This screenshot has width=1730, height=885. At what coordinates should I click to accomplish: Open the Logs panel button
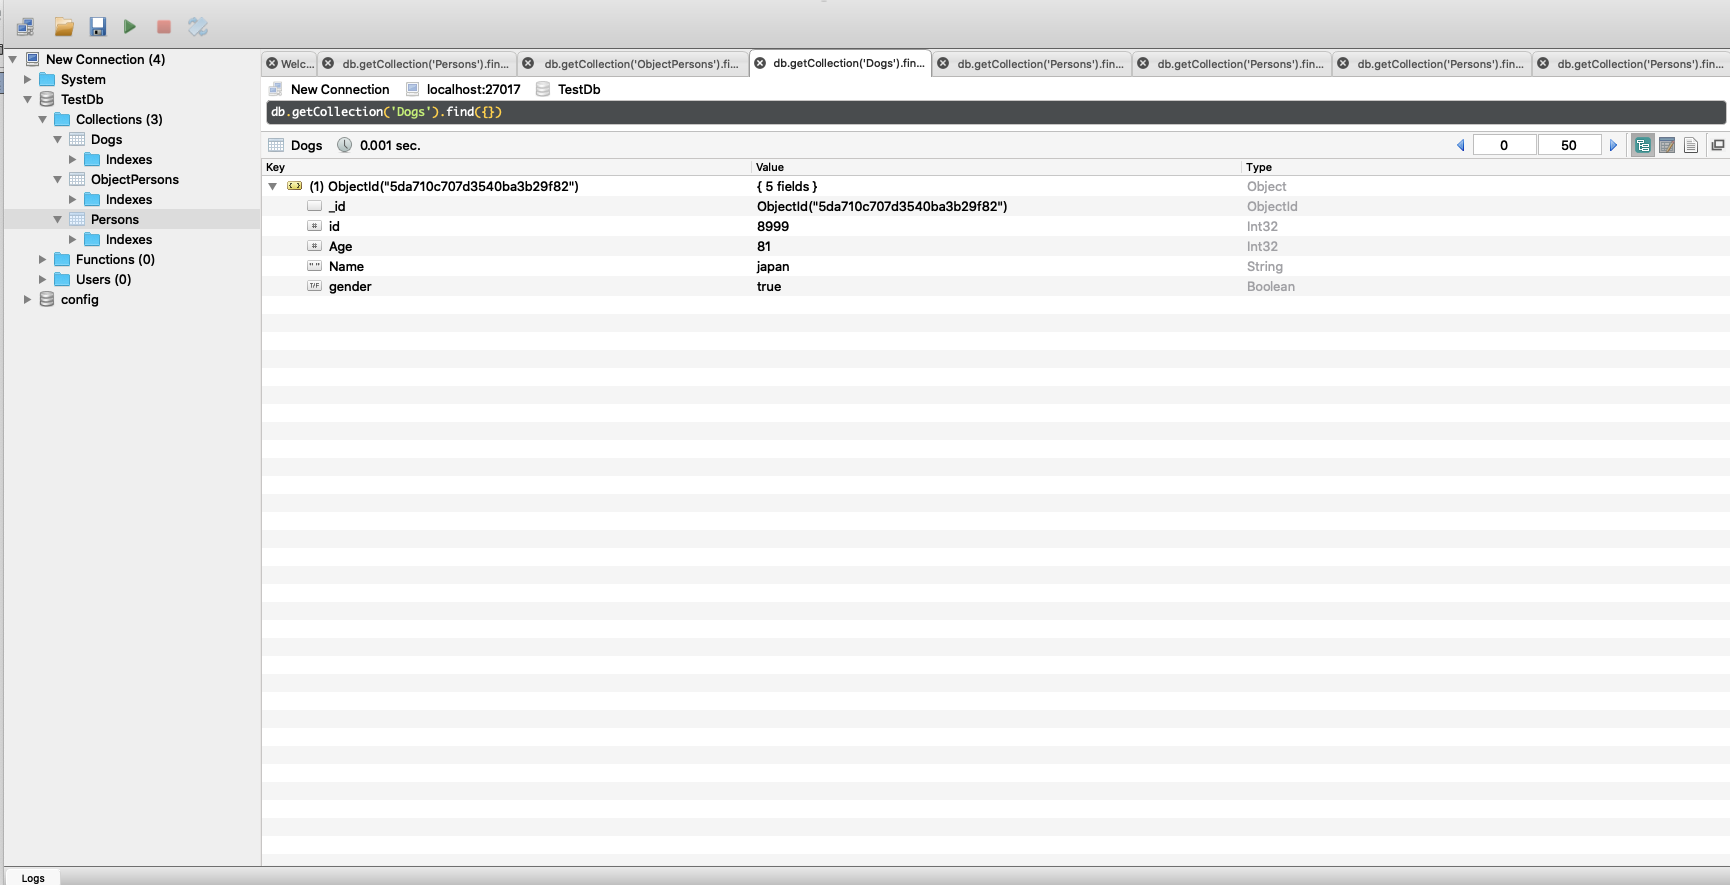point(33,878)
